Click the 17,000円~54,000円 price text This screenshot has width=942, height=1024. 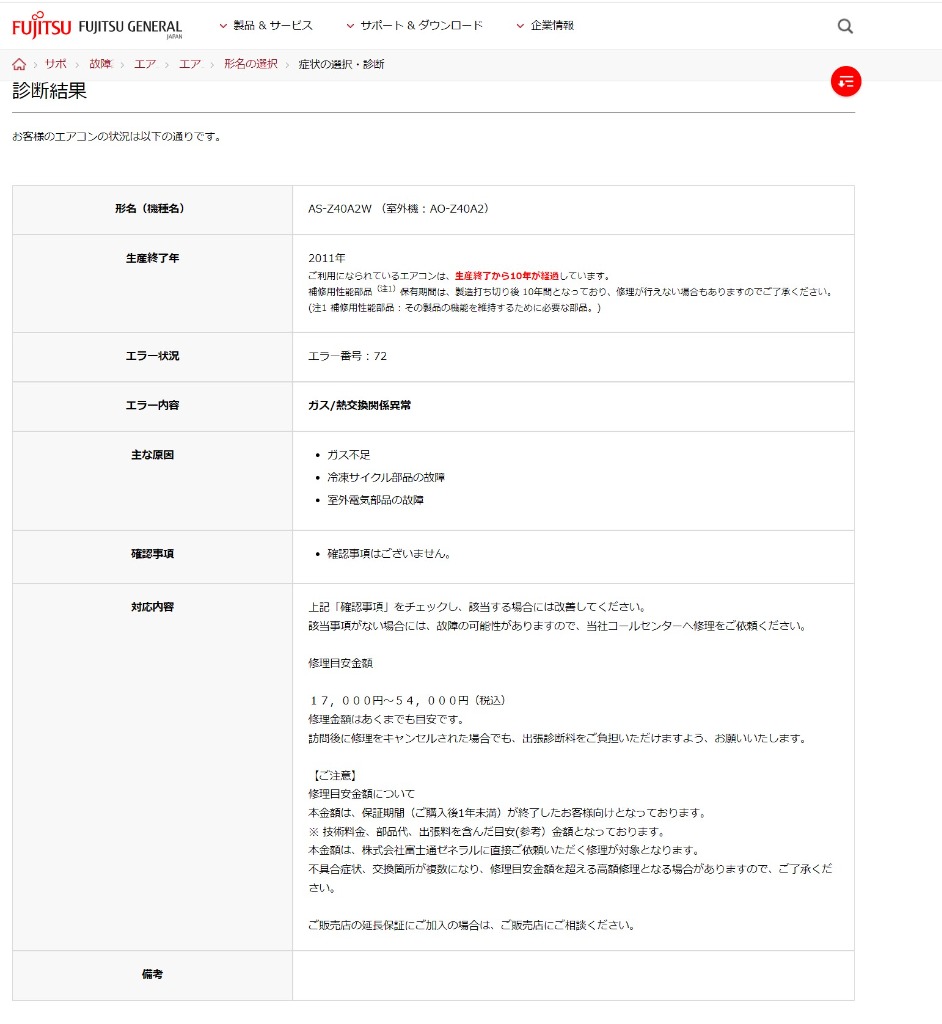(407, 701)
